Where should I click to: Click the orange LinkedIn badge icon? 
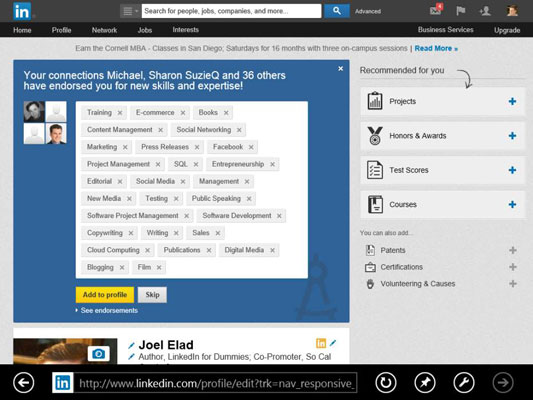coord(321,343)
